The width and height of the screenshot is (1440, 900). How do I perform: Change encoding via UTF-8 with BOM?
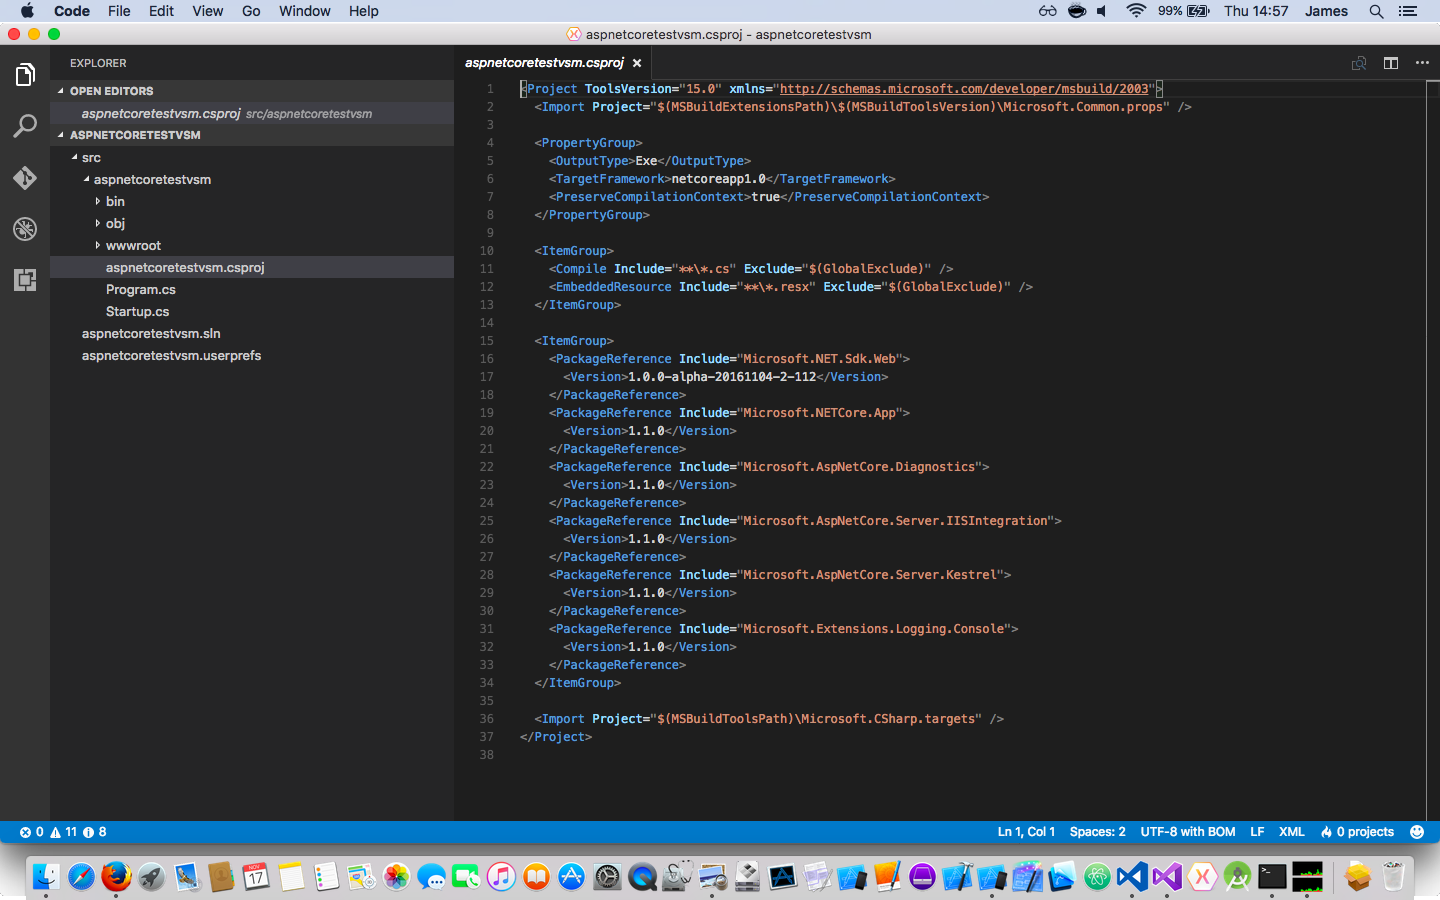pyautogui.click(x=1188, y=832)
